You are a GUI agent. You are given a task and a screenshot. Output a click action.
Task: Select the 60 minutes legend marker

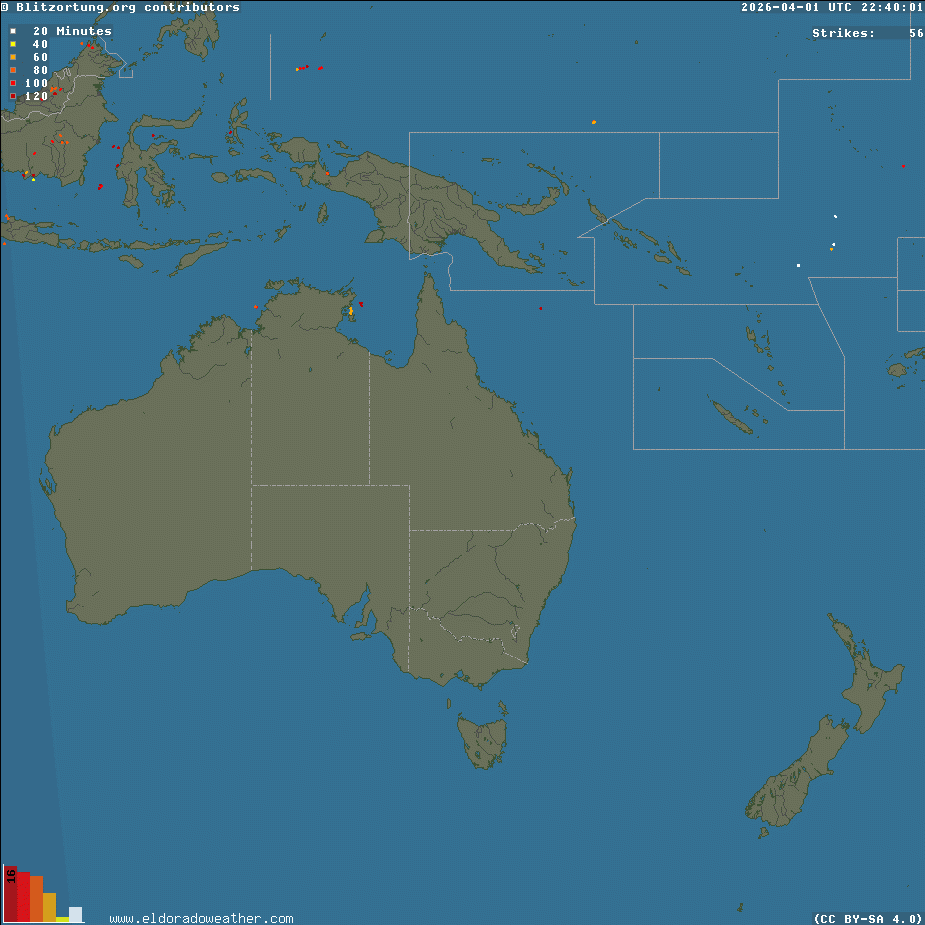coord(13,57)
